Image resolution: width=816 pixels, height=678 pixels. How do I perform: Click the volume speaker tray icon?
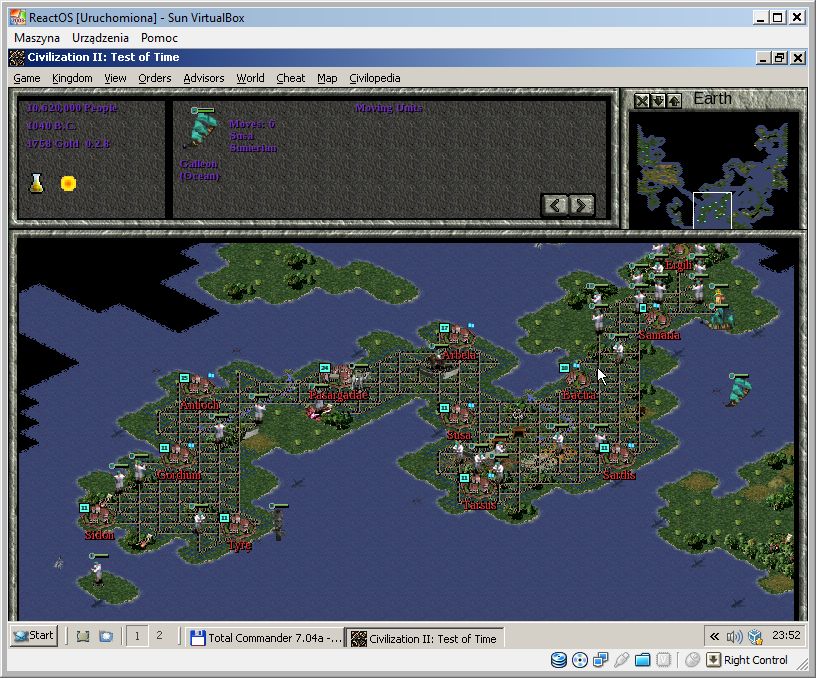pos(735,637)
